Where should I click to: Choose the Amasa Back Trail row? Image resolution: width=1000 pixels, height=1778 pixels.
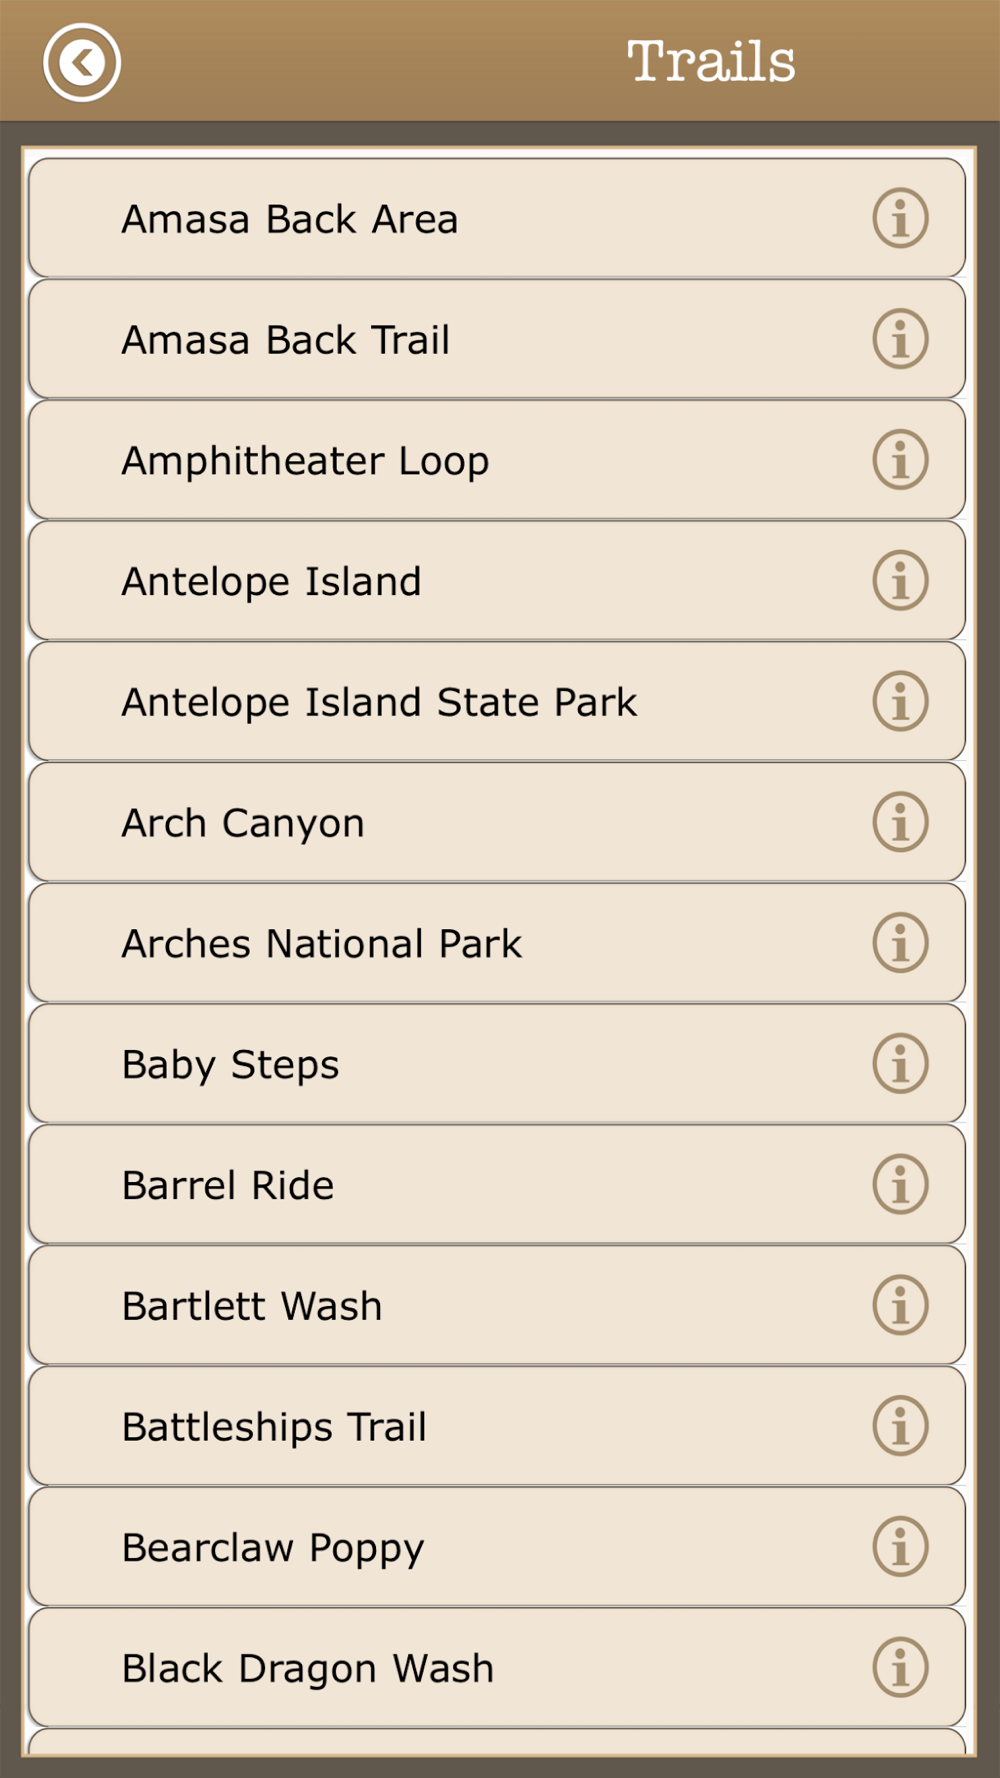coord(497,339)
